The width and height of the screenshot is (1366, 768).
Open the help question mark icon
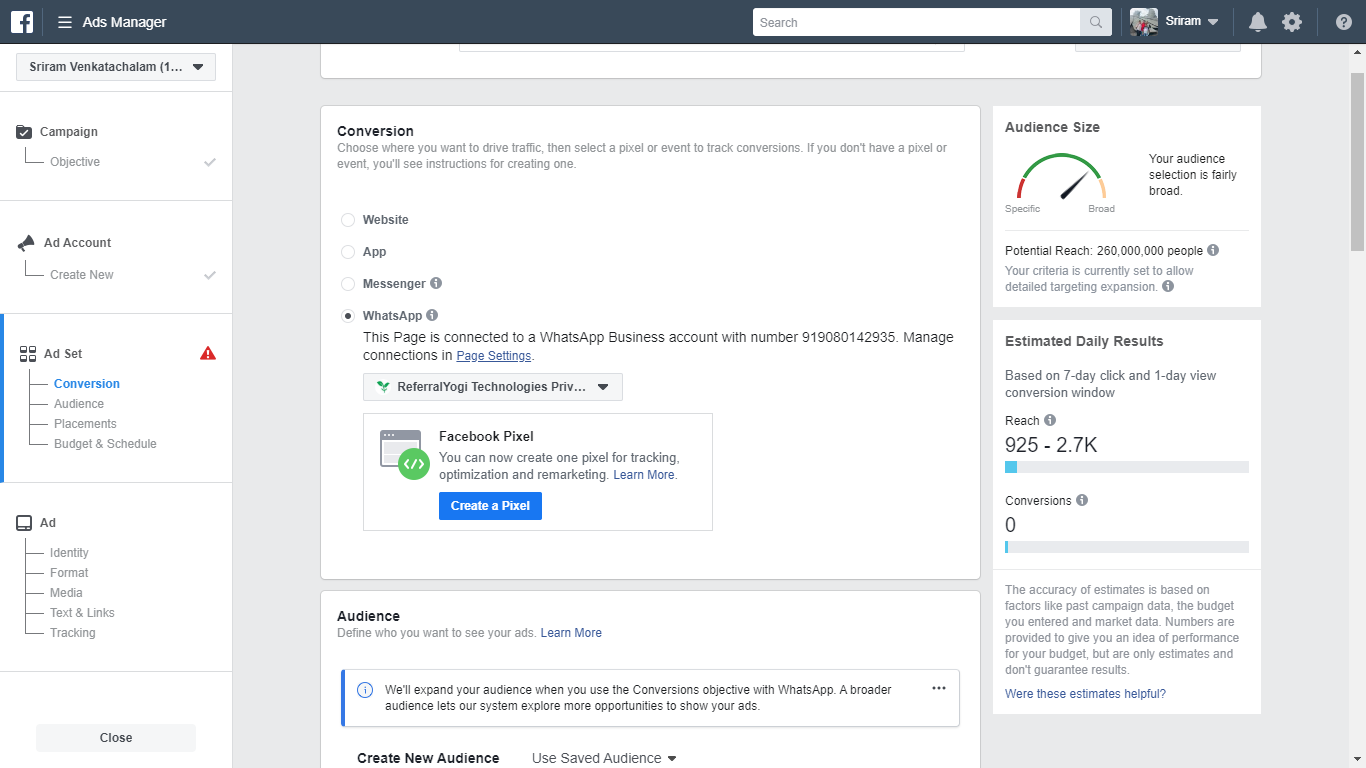pyautogui.click(x=1344, y=22)
